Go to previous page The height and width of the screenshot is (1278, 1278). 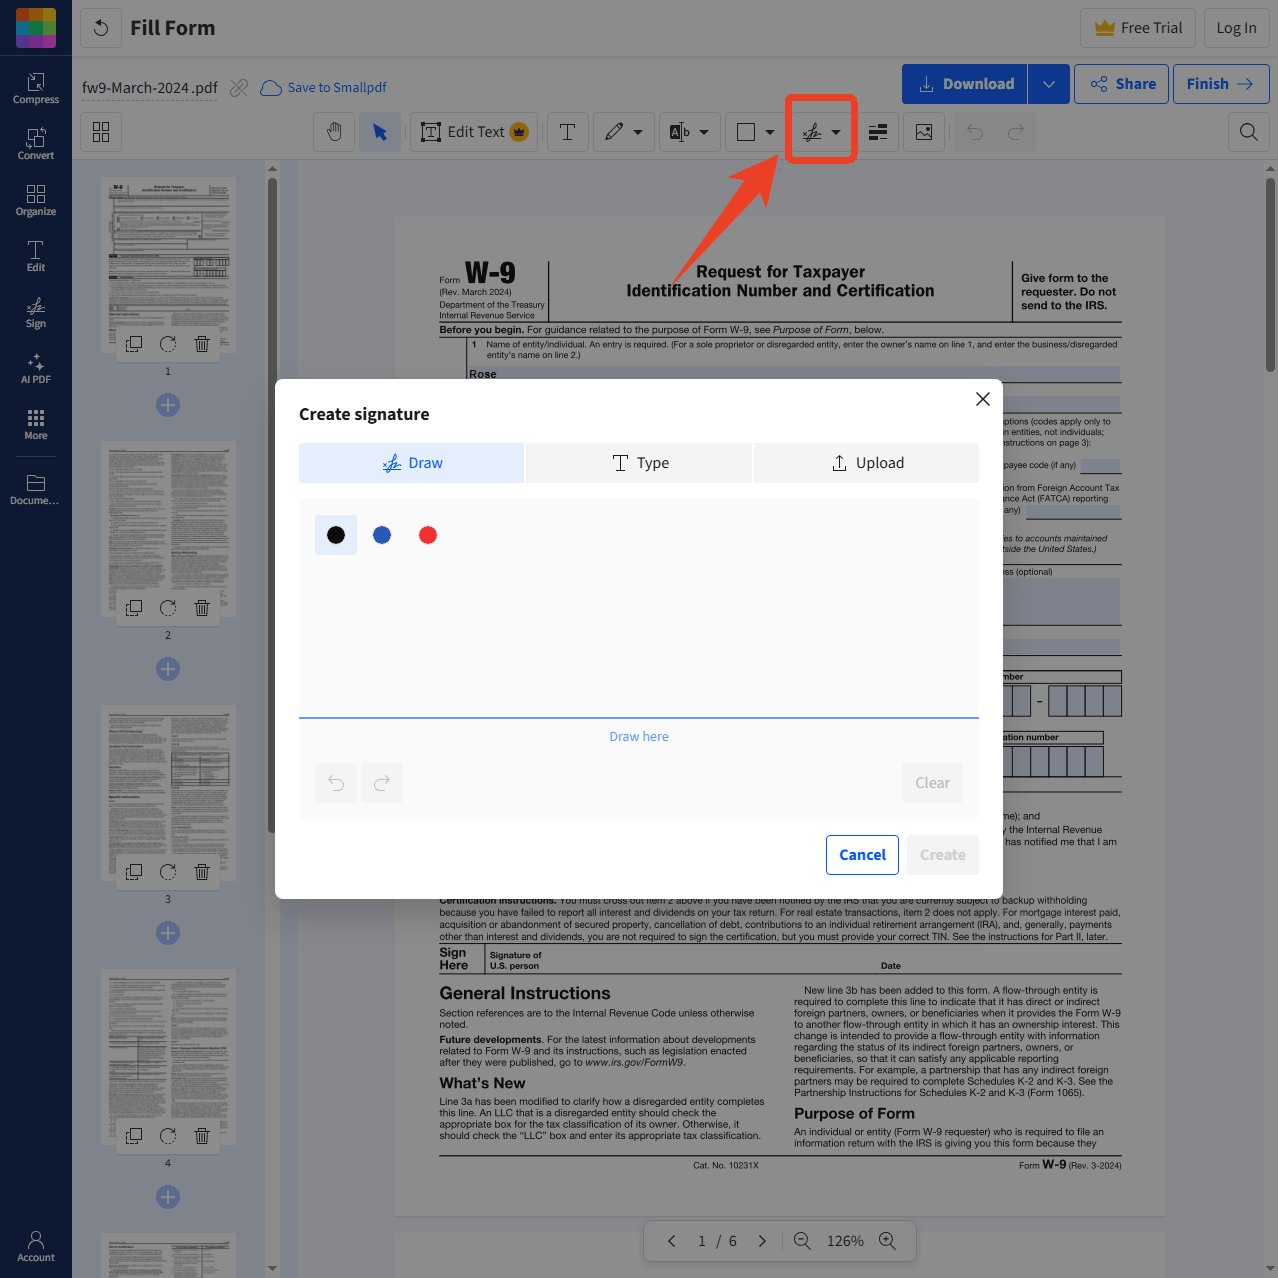coord(672,1241)
